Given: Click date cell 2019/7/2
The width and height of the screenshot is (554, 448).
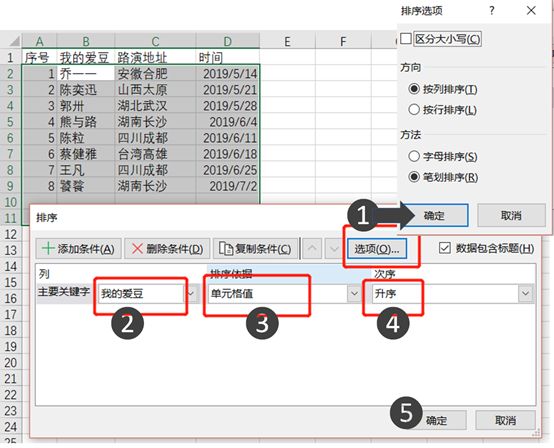Looking at the screenshot, I should [228, 186].
